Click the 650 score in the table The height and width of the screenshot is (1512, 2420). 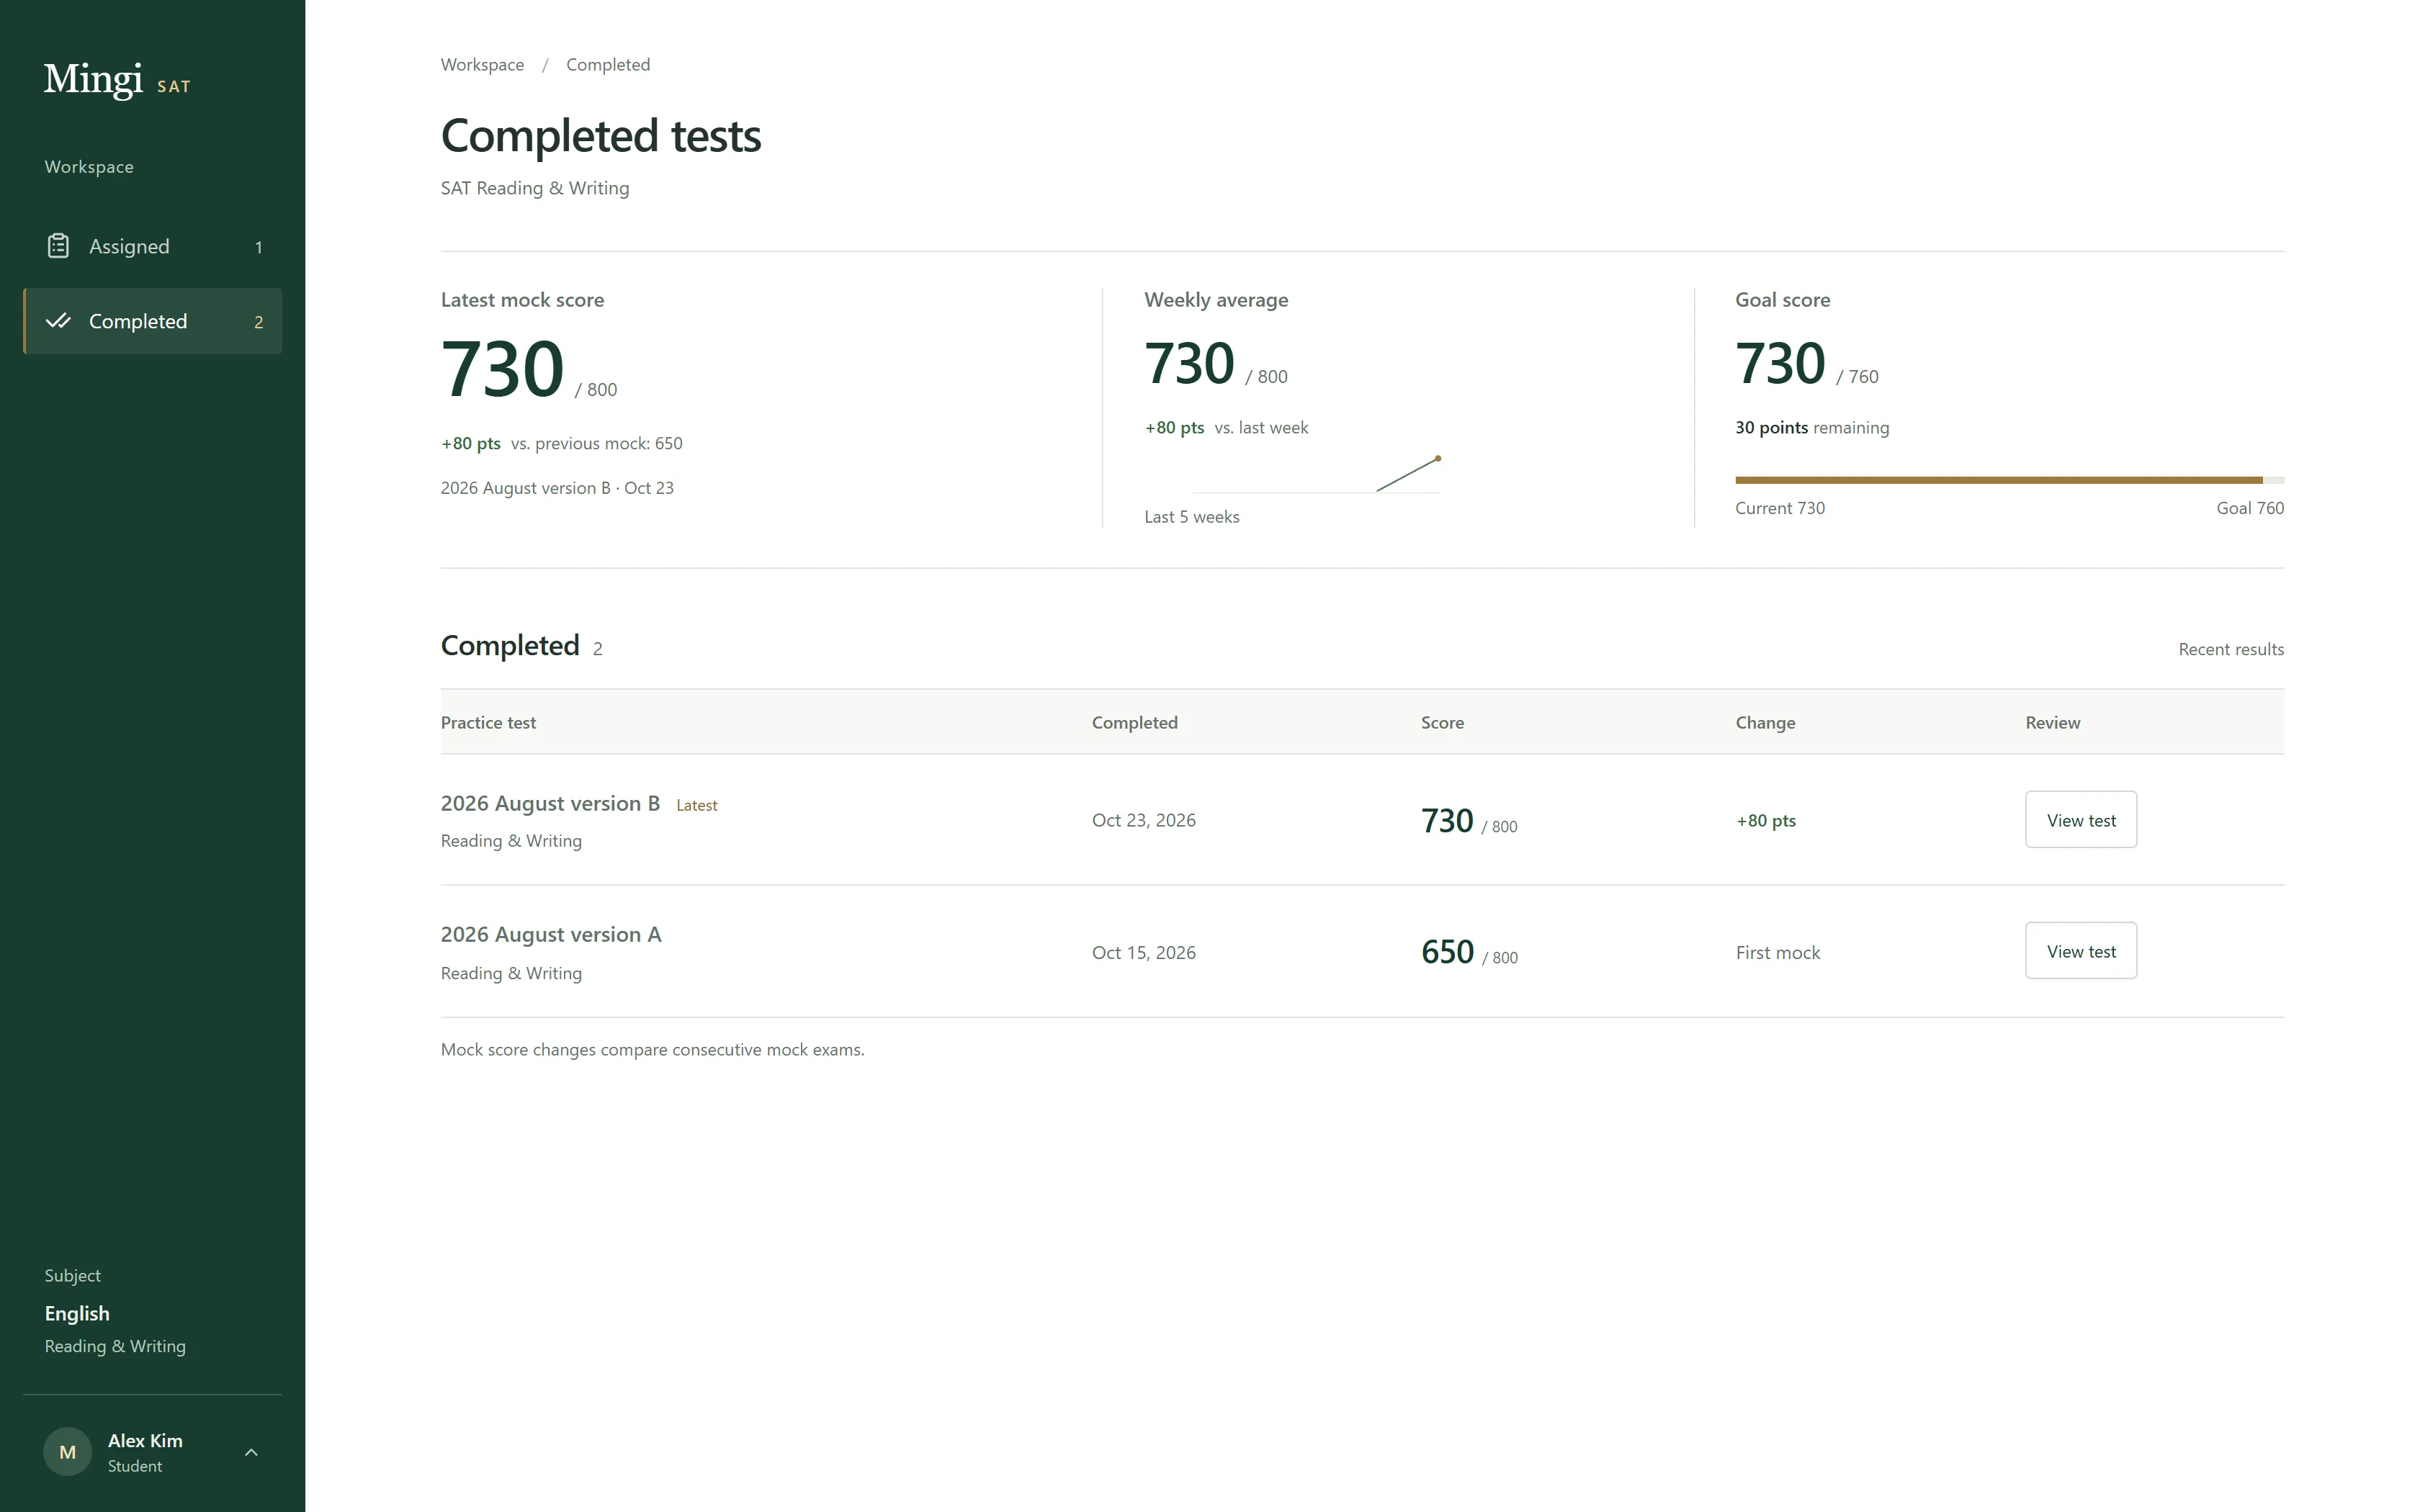click(1447, 952)
